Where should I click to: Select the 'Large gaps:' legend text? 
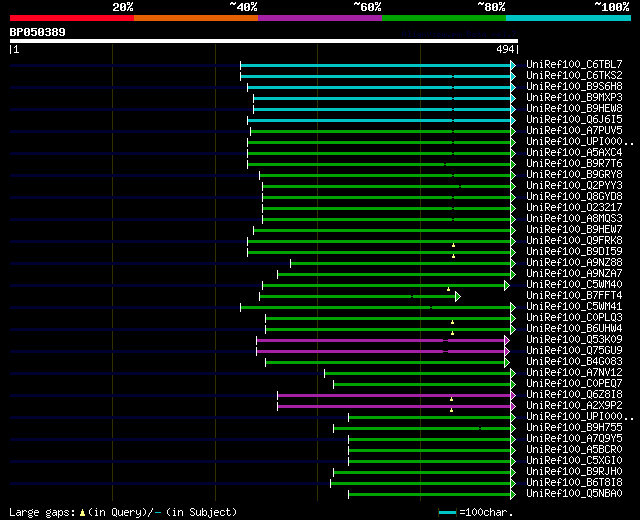click(42, 513)
